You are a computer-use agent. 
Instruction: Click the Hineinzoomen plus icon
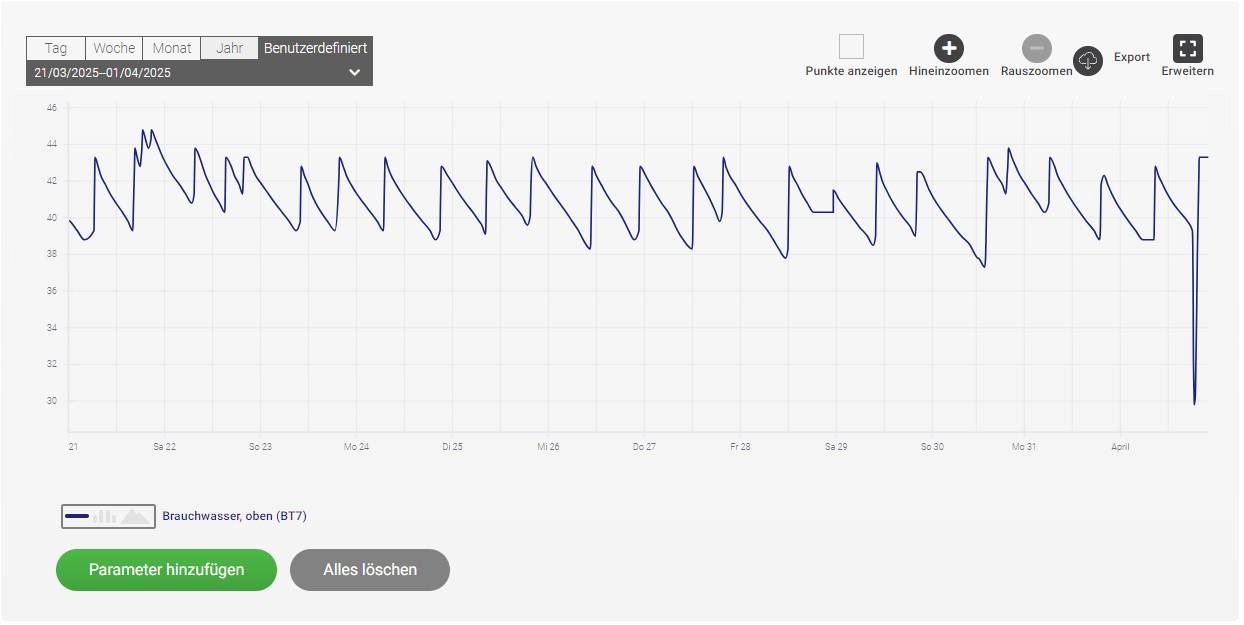point(948,48)
